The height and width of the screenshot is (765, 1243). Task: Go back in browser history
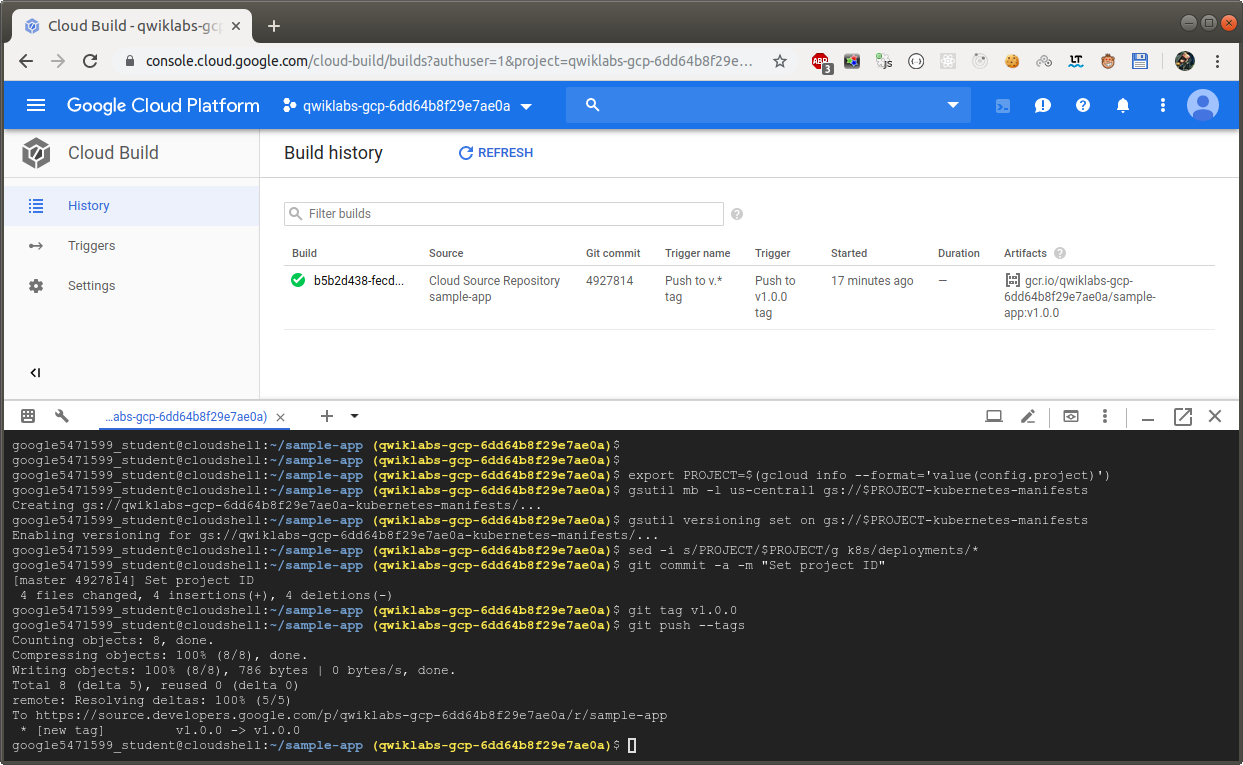pyautogui.click(x=26, y=61)
